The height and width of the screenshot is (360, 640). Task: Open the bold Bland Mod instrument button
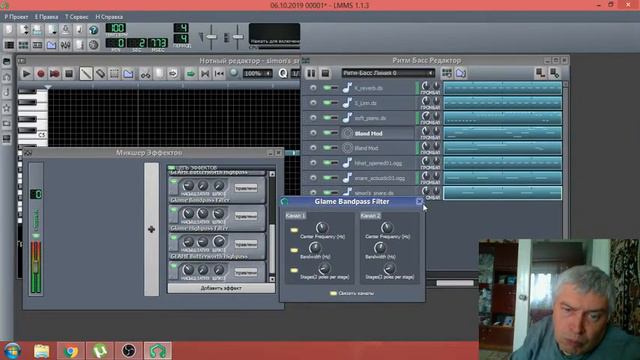tap(377, 133)
